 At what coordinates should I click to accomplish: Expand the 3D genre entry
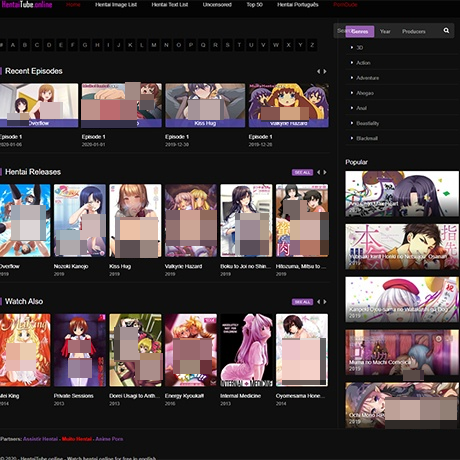click(x=360, y=47)
